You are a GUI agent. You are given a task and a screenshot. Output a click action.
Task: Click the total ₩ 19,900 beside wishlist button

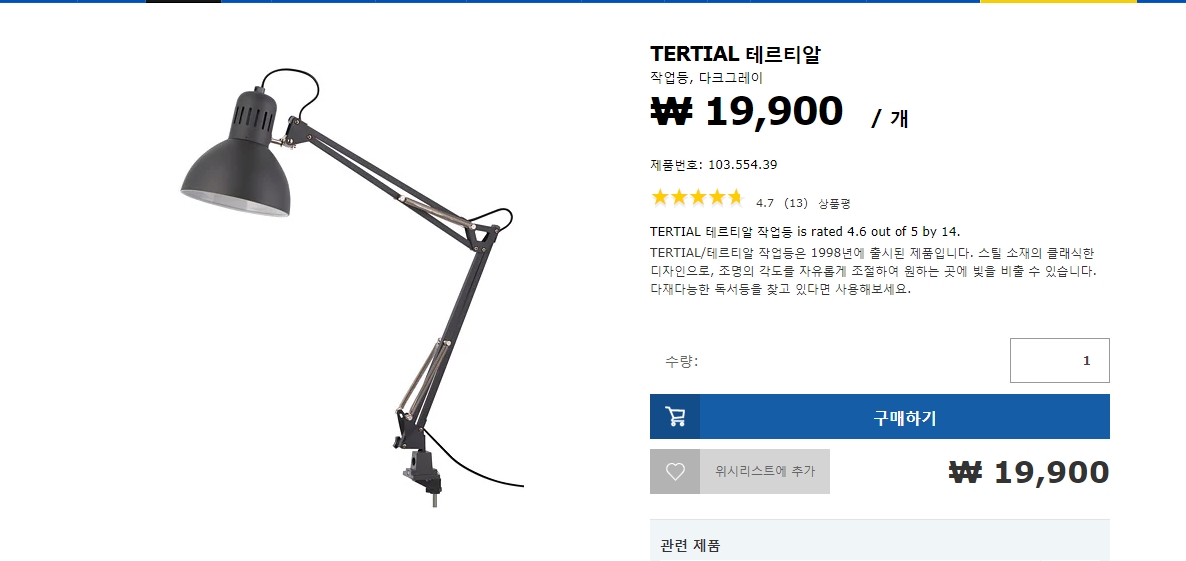(x=1029, y=472)
